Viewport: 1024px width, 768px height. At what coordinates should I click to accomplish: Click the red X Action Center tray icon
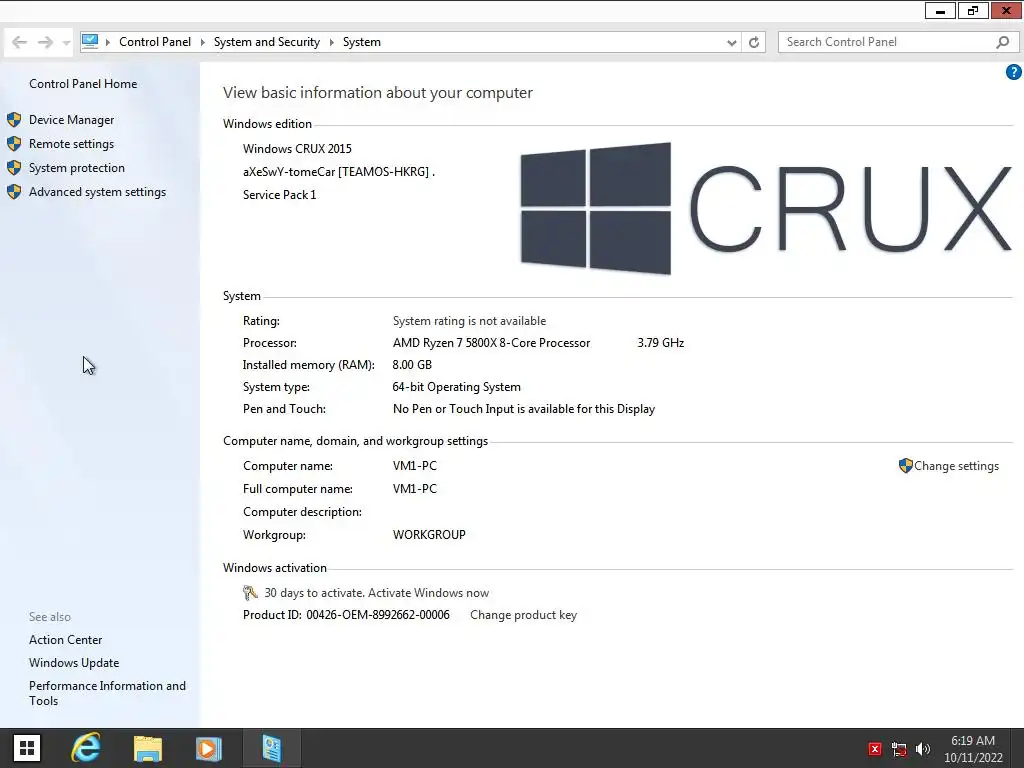tap(874, 749)
